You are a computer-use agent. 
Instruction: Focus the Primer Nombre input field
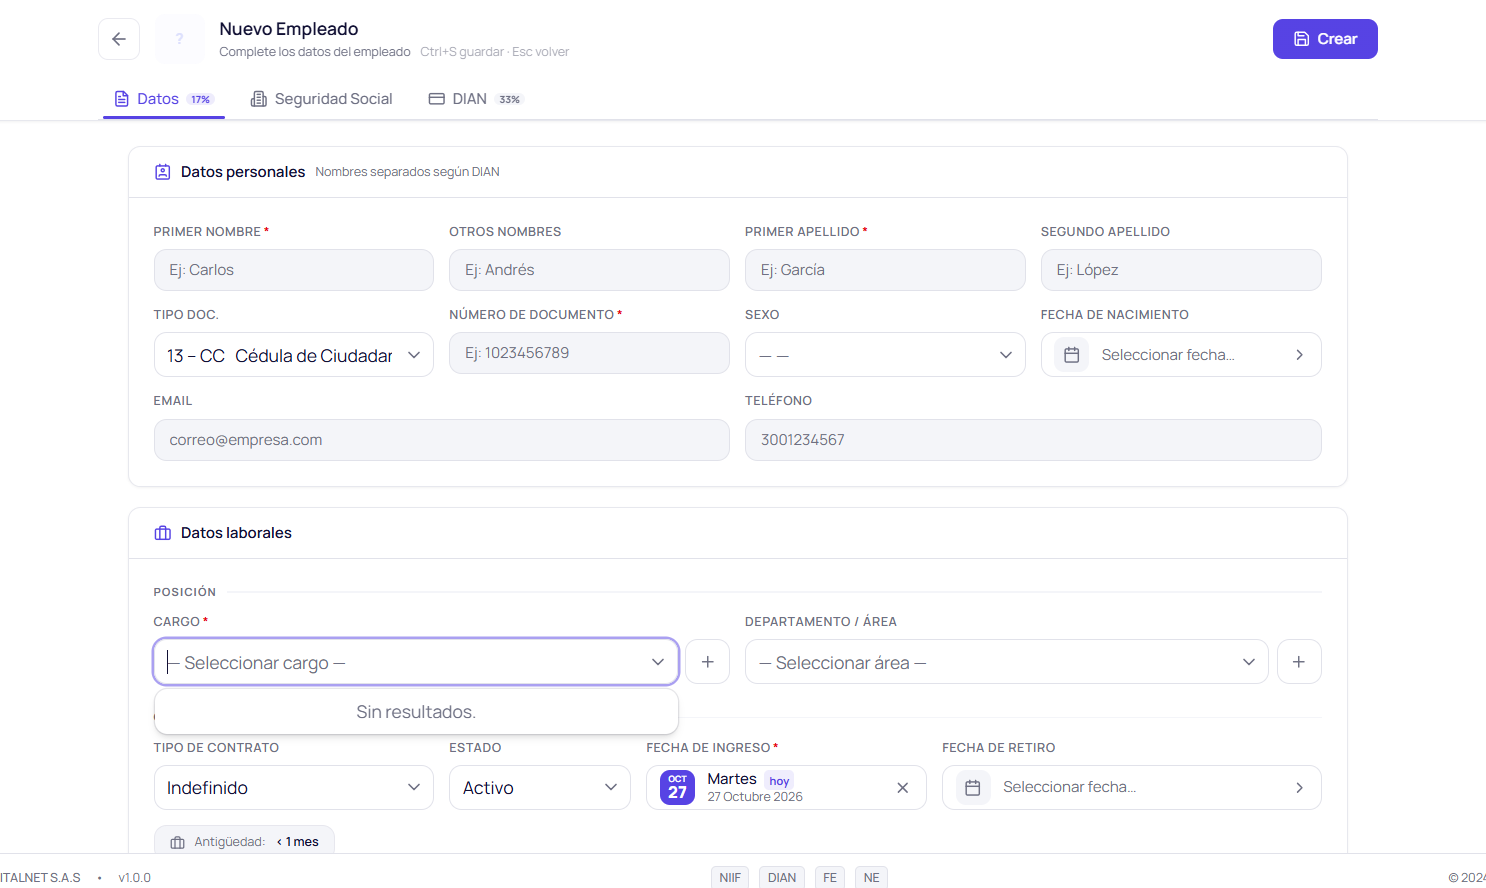click(x=294, y=270)
